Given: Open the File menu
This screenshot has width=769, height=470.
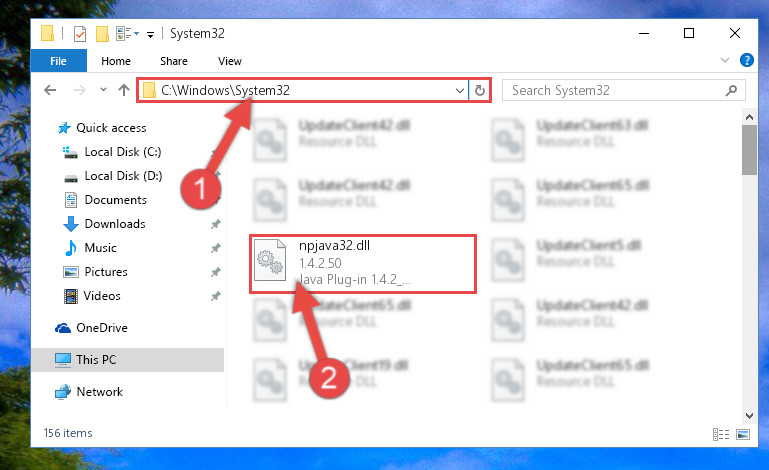Looking at the screenshot, I should point(58,61).
